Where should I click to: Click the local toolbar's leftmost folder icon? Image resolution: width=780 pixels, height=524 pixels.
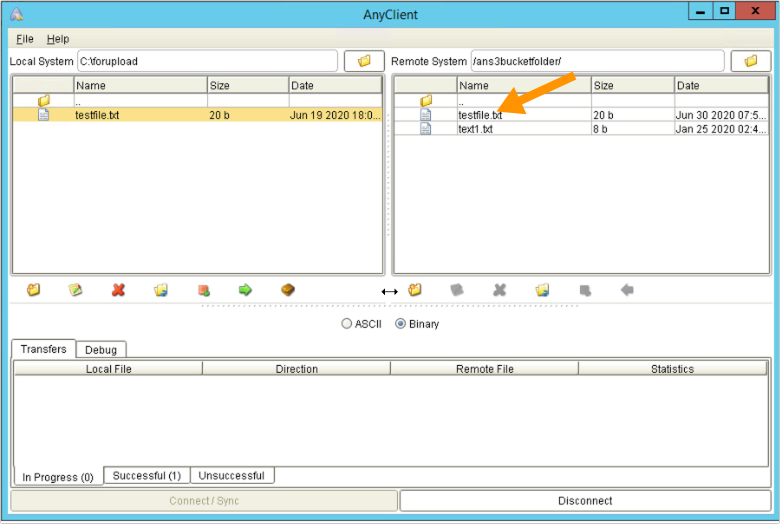point(33,290)
